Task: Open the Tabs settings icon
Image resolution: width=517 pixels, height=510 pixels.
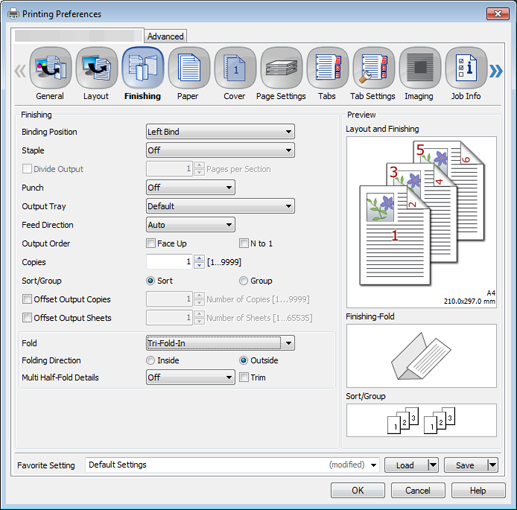Action: (x=327, y=68)
